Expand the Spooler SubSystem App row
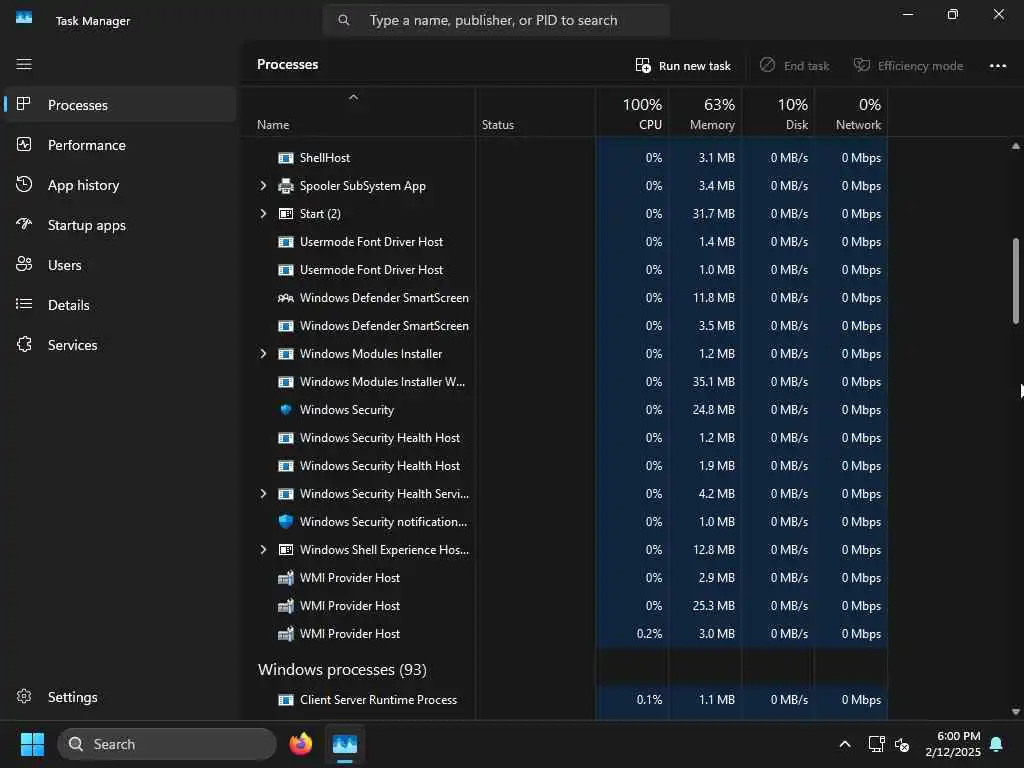 (263, 186)
